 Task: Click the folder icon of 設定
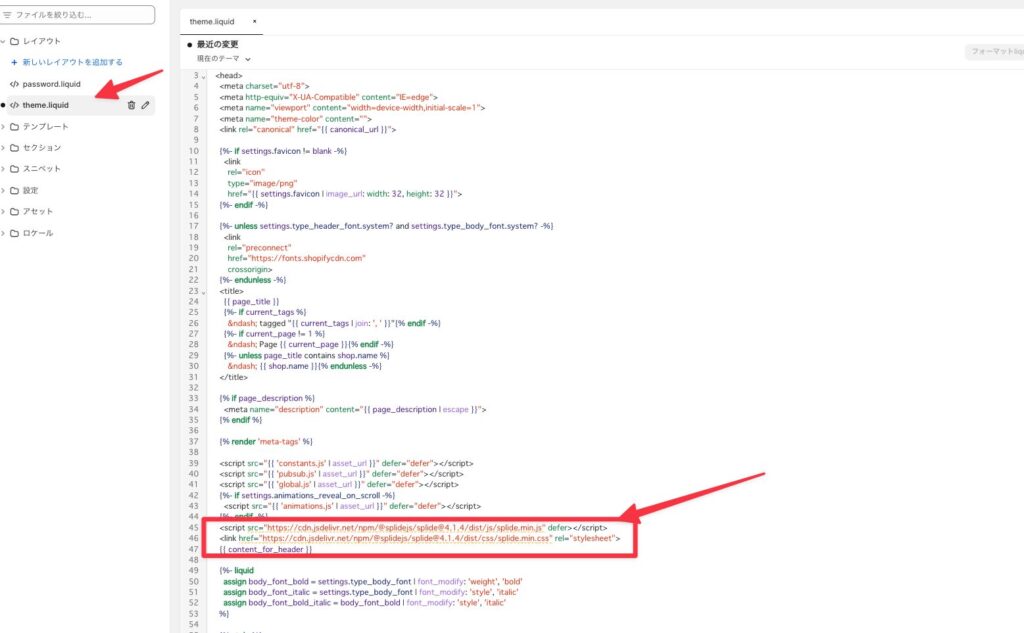click(x=14, y=191)
